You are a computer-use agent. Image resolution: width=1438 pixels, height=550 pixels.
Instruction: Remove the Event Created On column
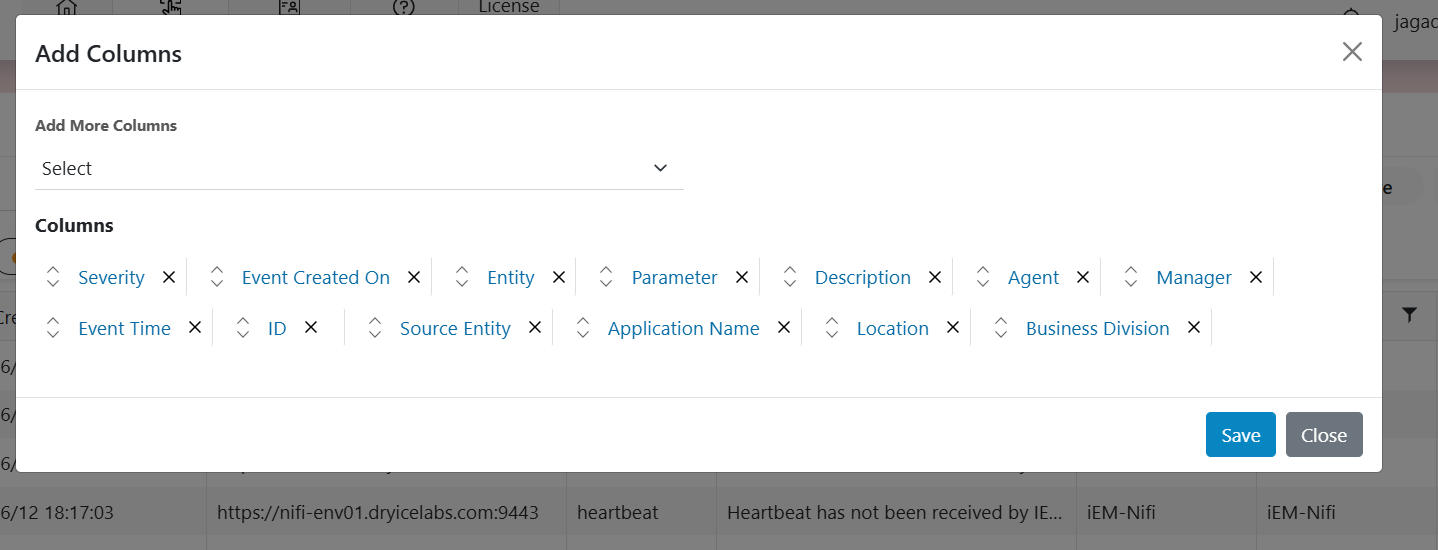point(414,277)
